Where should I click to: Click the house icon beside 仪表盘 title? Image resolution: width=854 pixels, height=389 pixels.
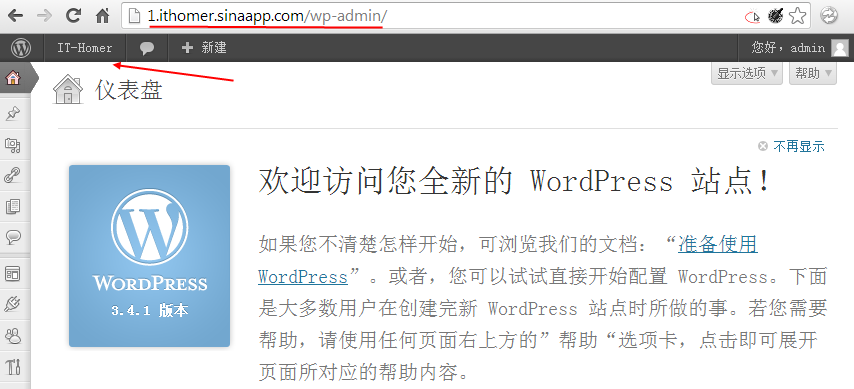pos(68,90)
